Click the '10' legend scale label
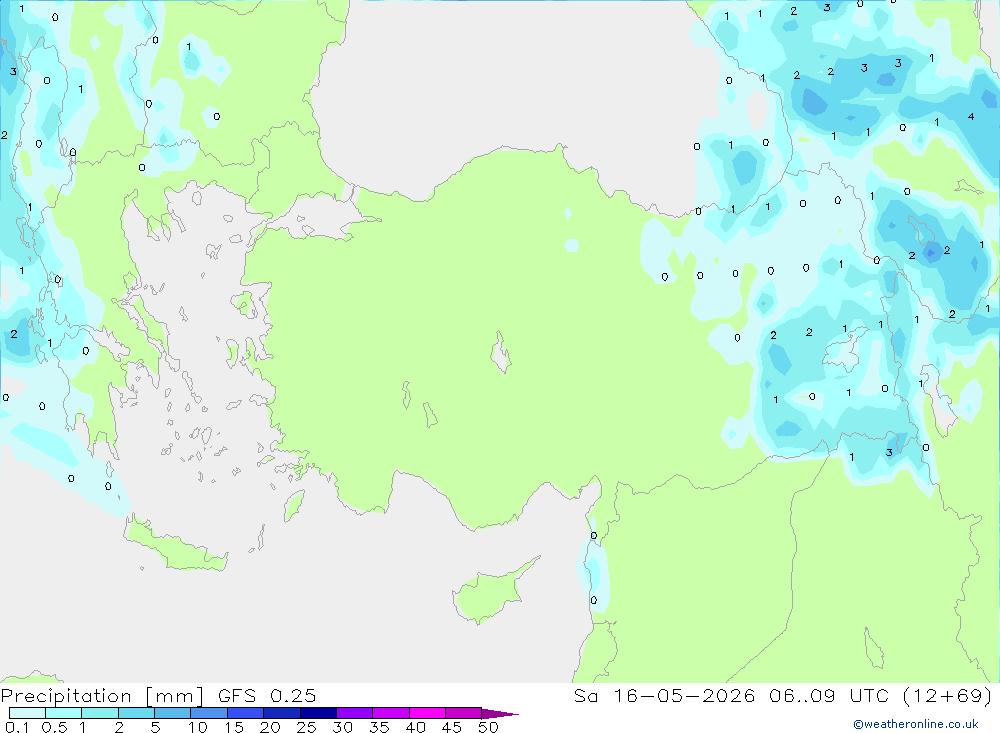Screen dimensions: 1000x733 click(x=198, y=727)
